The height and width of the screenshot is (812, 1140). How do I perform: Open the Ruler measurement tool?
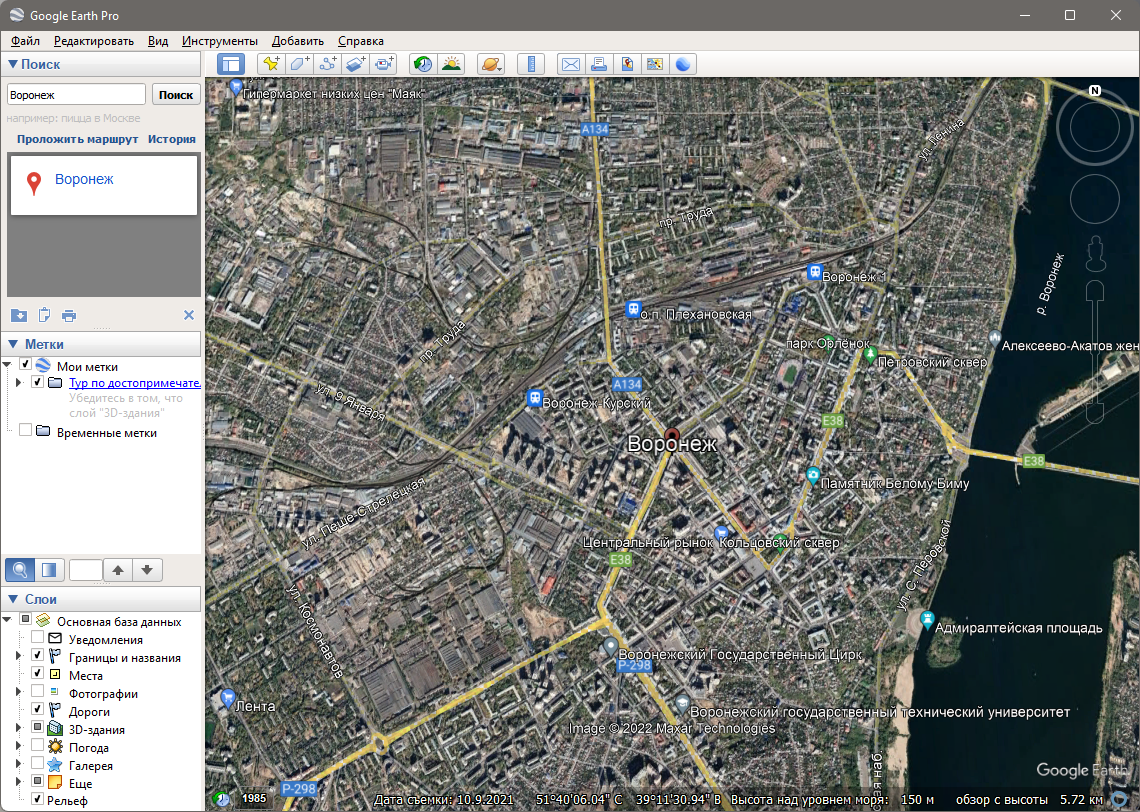click(531, 64)
